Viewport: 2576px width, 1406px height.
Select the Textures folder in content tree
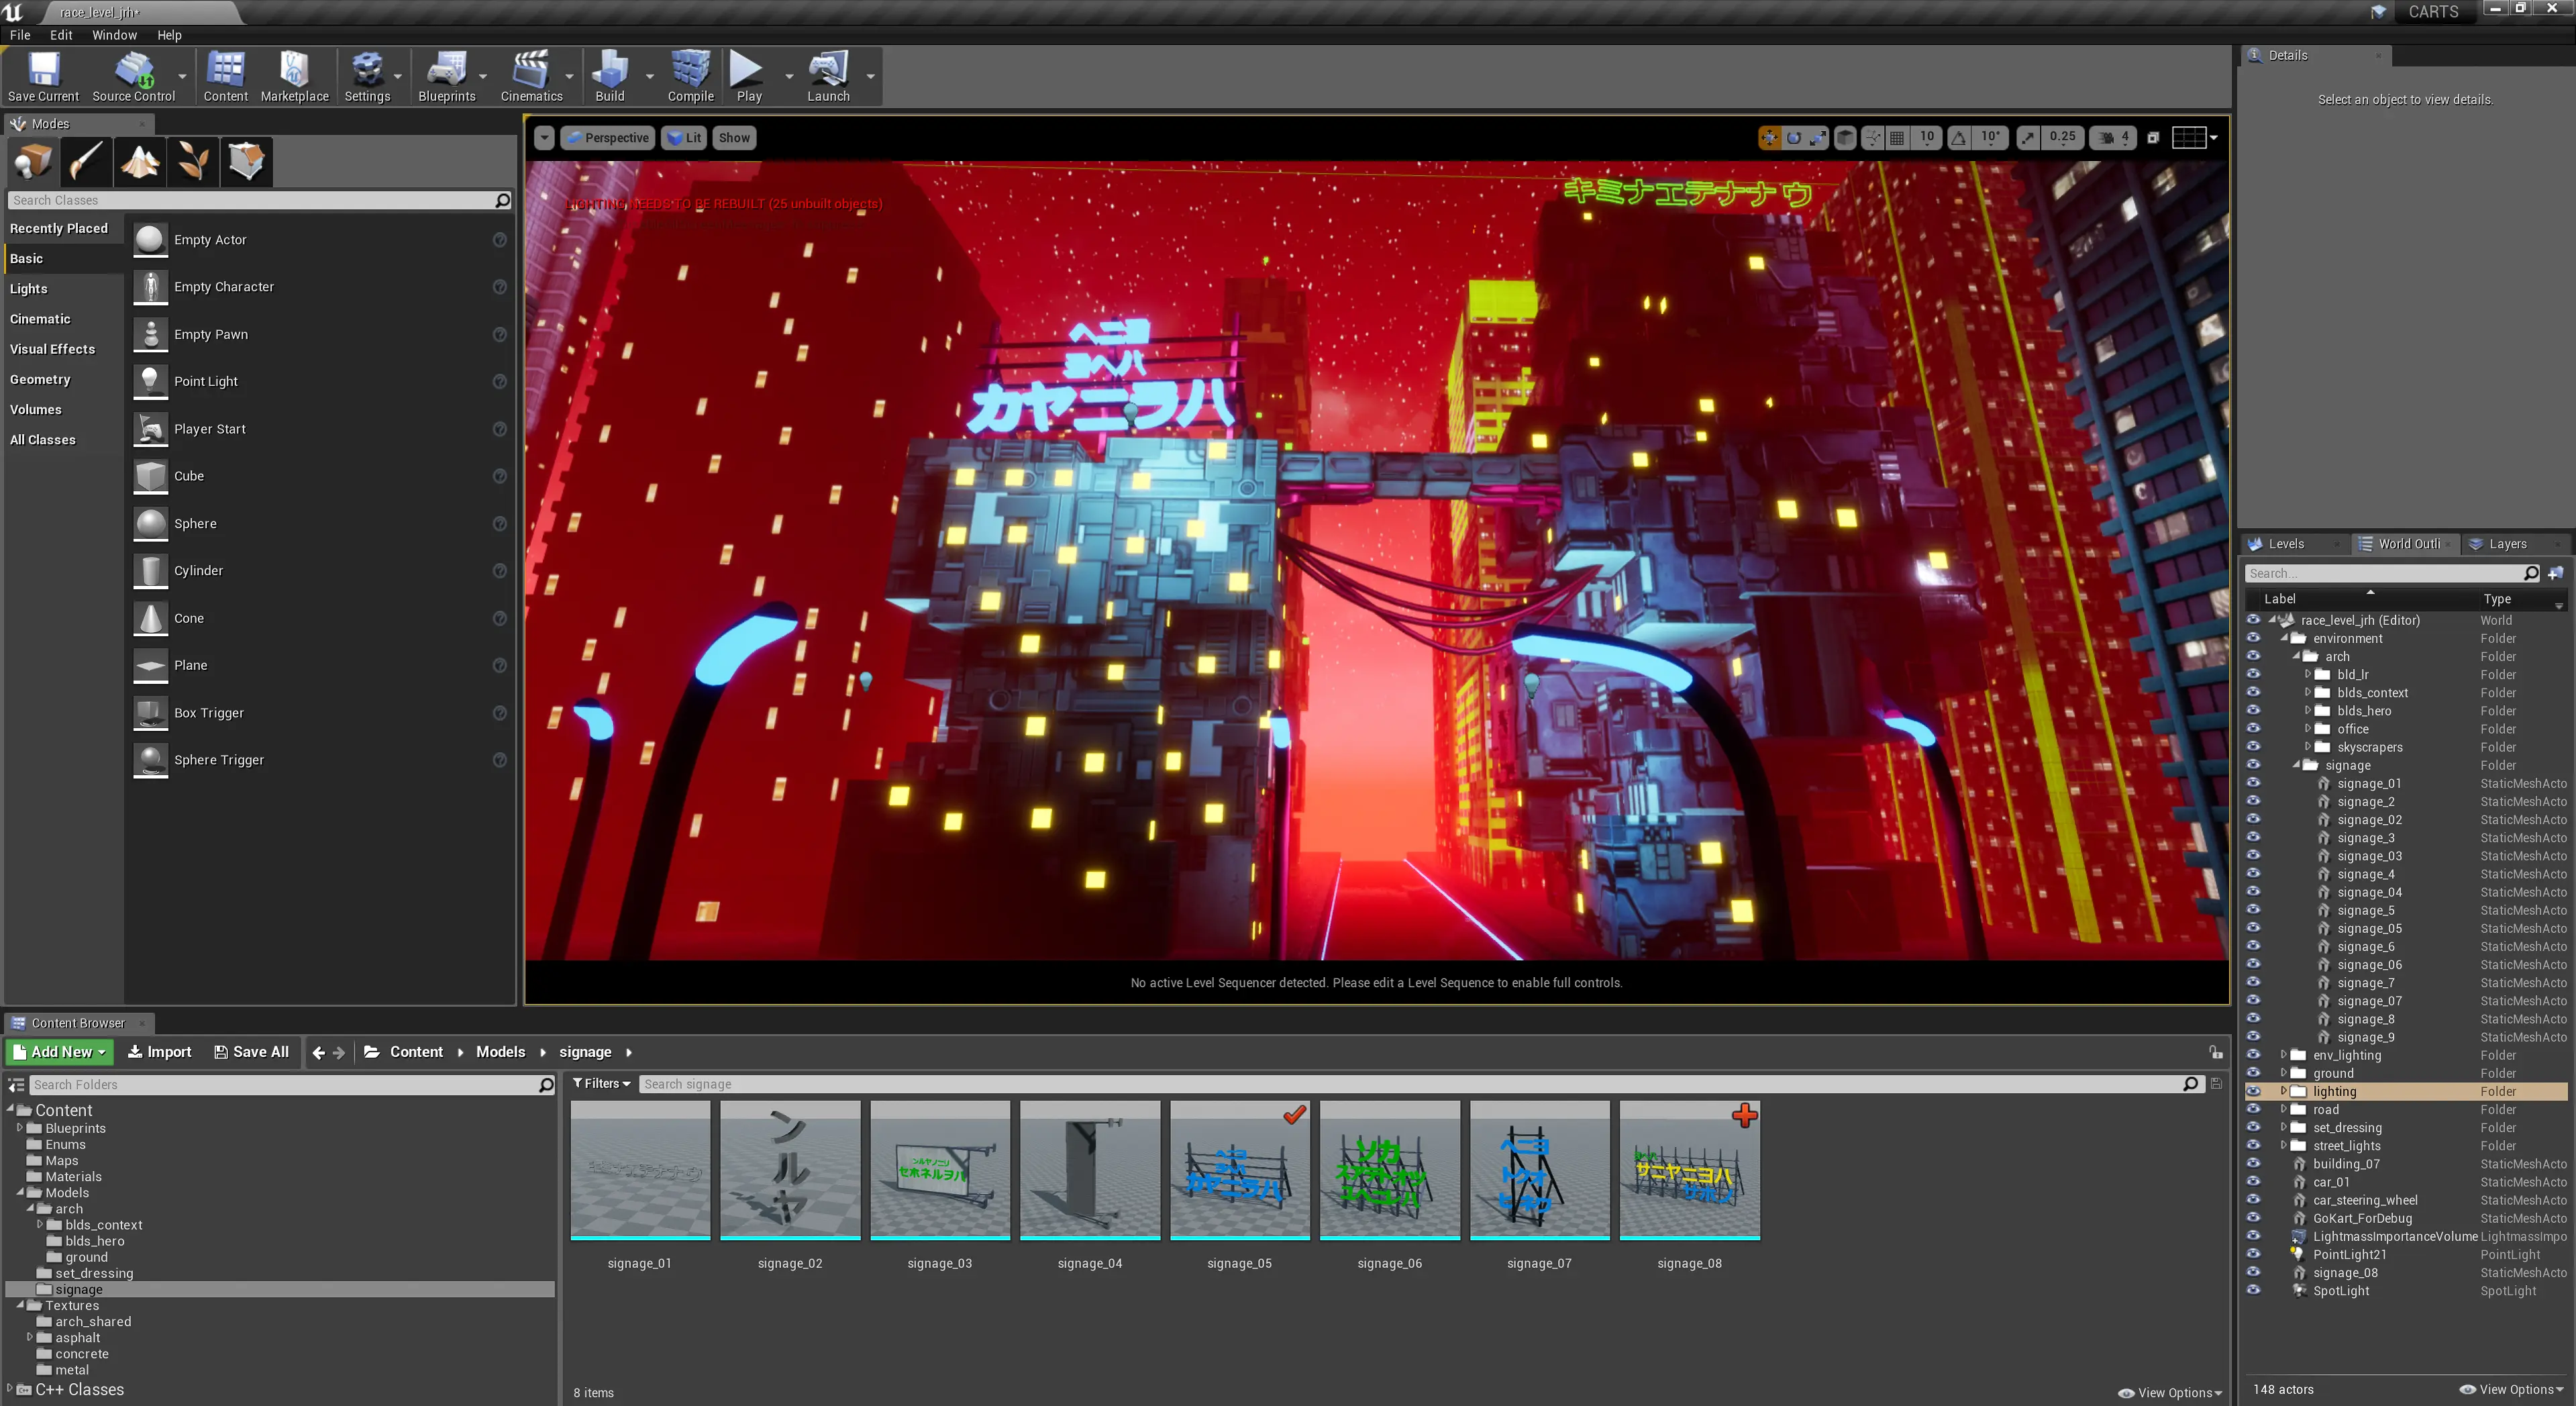point(72,1305)
